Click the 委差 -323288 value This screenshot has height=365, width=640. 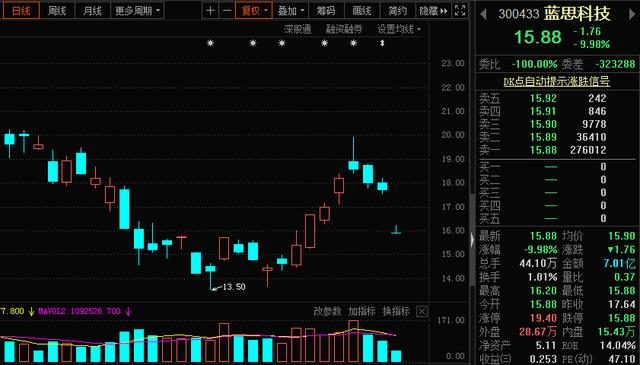[615, 64]
